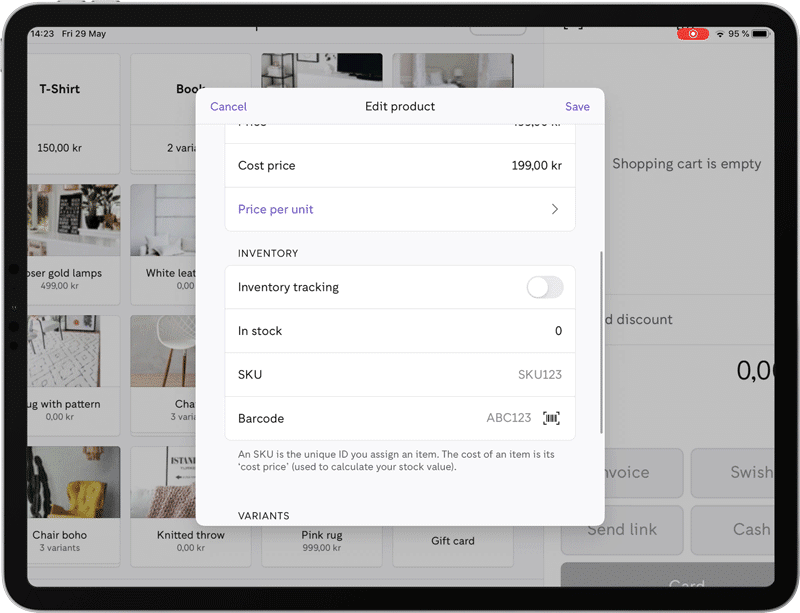Select the White leather product thumbnail
The height and width of the screenshot is (613, 800).
coord(163,220)
